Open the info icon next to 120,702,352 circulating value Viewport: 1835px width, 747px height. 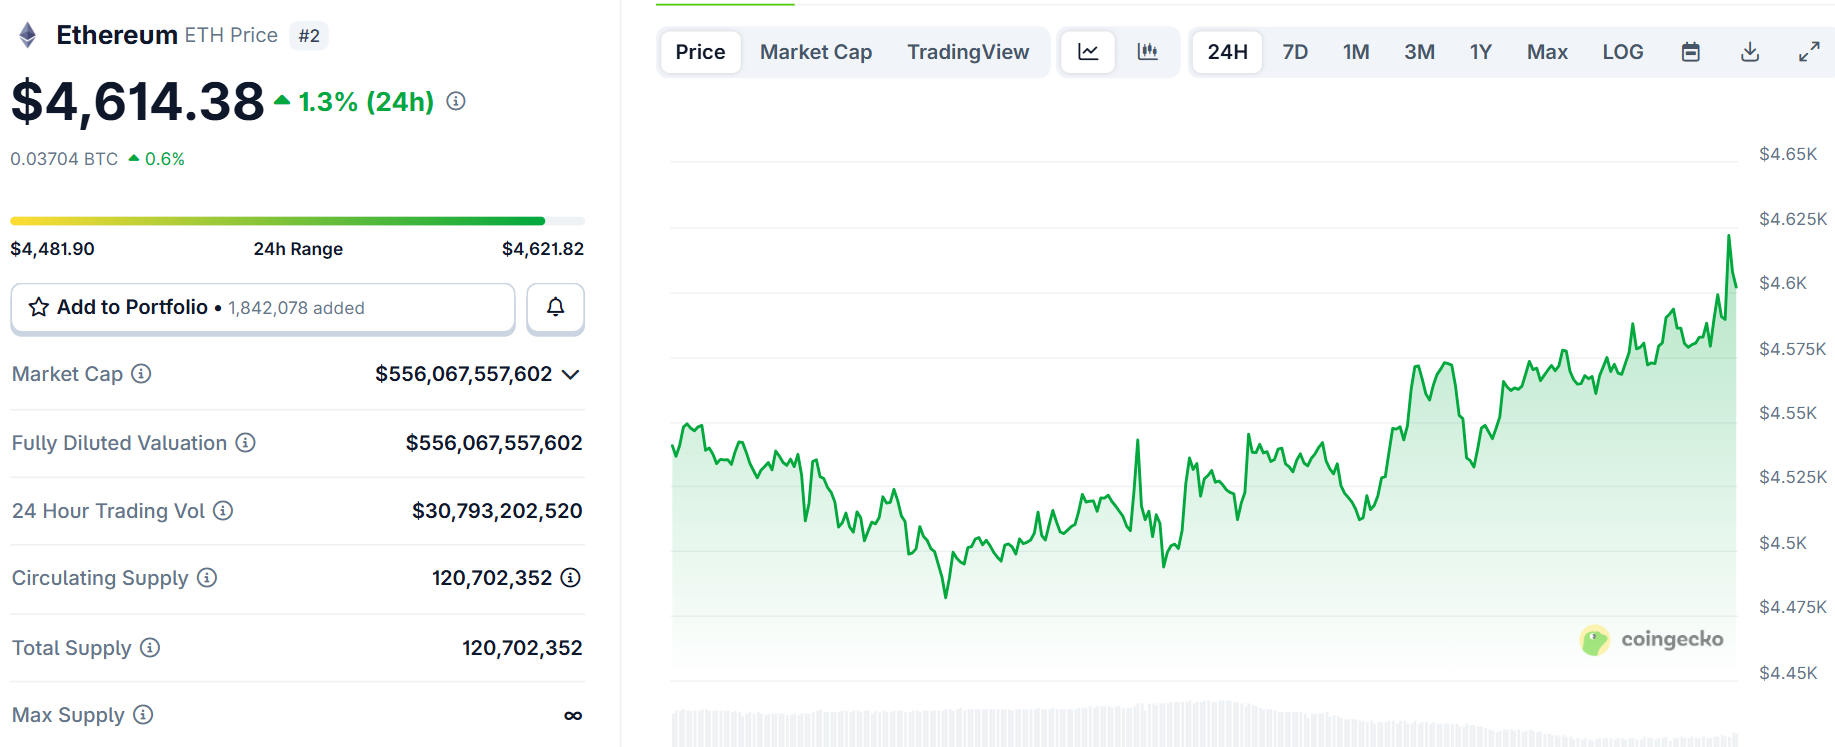click(x=571, y=577)
